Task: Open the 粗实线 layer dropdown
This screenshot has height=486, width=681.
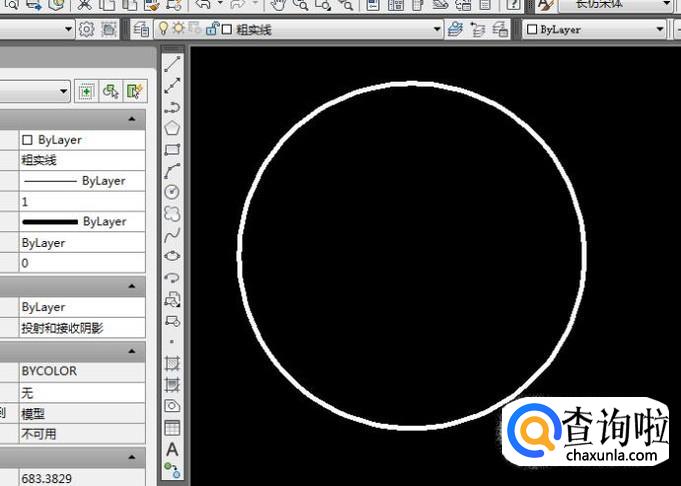Action: pyautogui.click(x=437, y=30)
